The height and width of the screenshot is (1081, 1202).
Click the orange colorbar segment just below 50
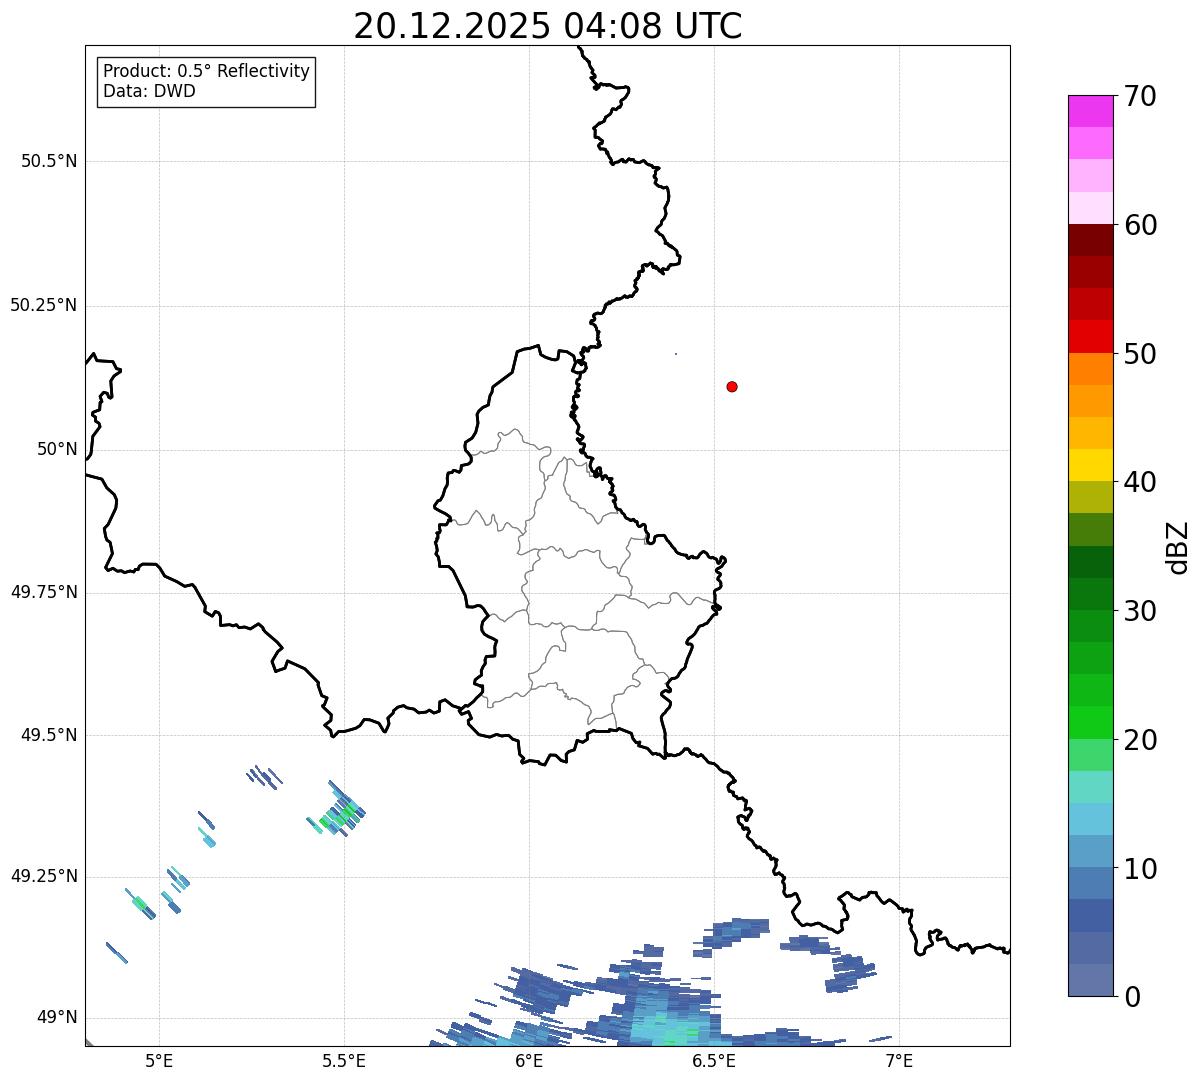point(1090,369)
